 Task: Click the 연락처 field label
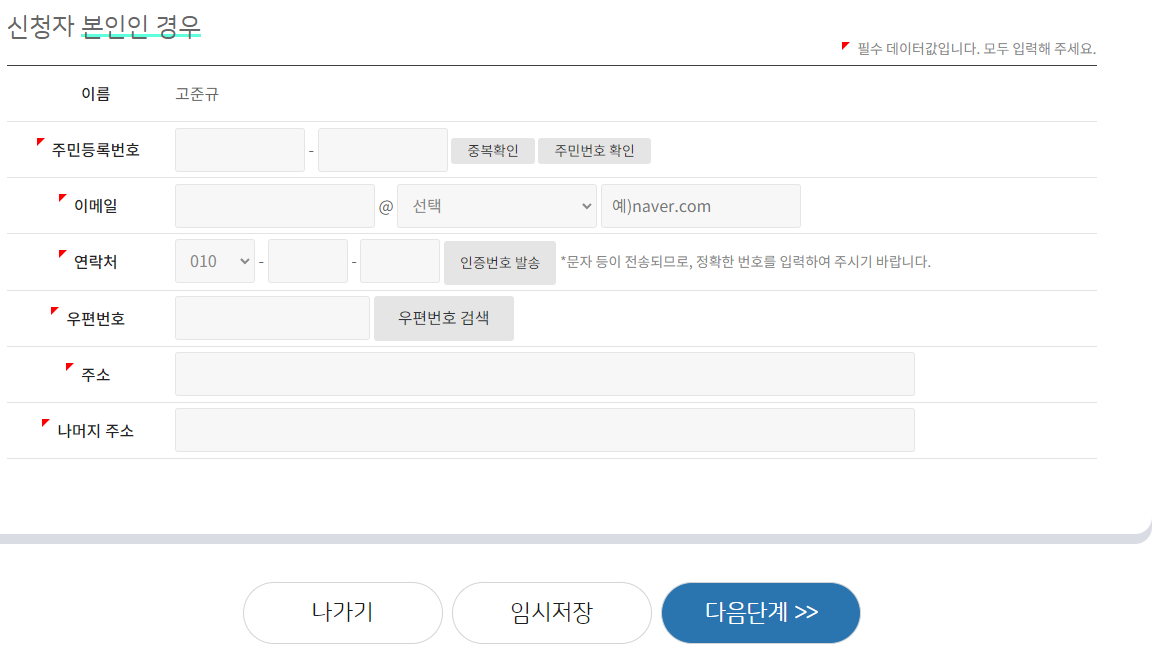click(x=95, y=262)
